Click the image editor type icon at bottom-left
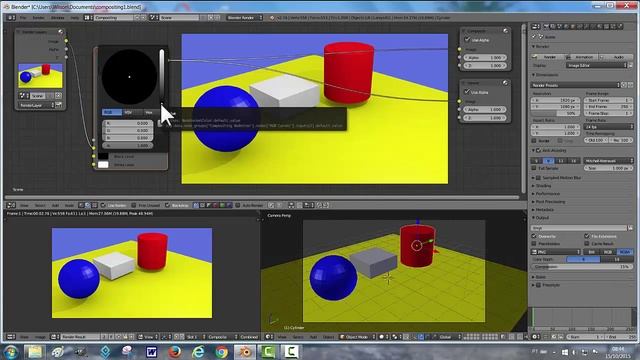The image size is (640, 360). pyautogui.click(x=11, y=337)
